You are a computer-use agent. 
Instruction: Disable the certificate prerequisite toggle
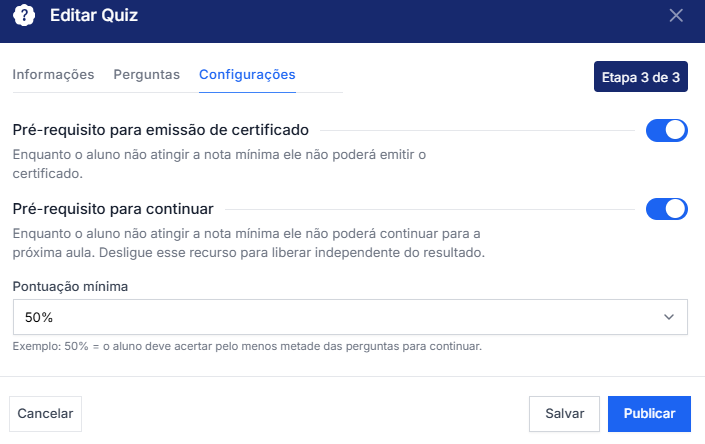667,130
